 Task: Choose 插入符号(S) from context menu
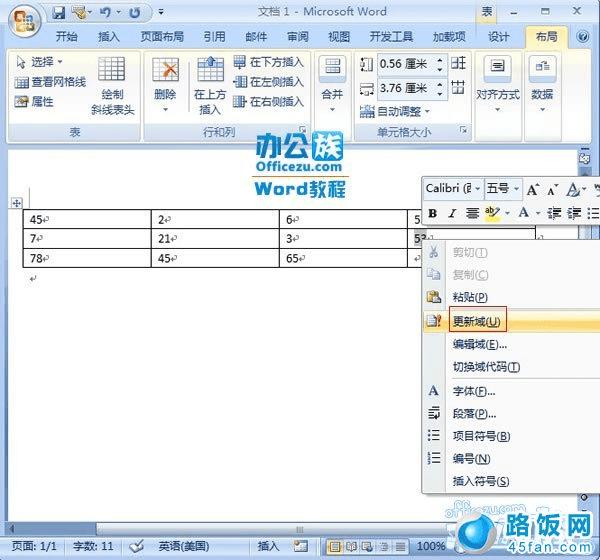pyautogui.click(x=511, y=481)
